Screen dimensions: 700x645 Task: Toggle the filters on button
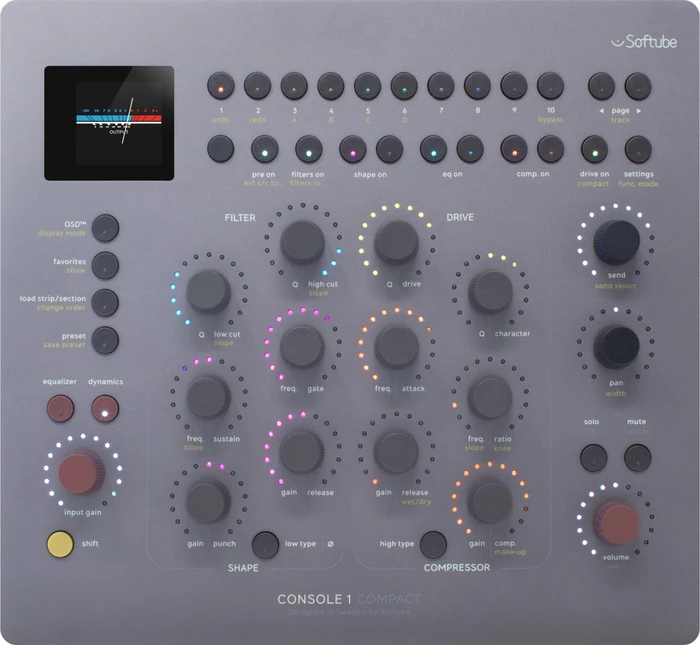tap(308, 150)
